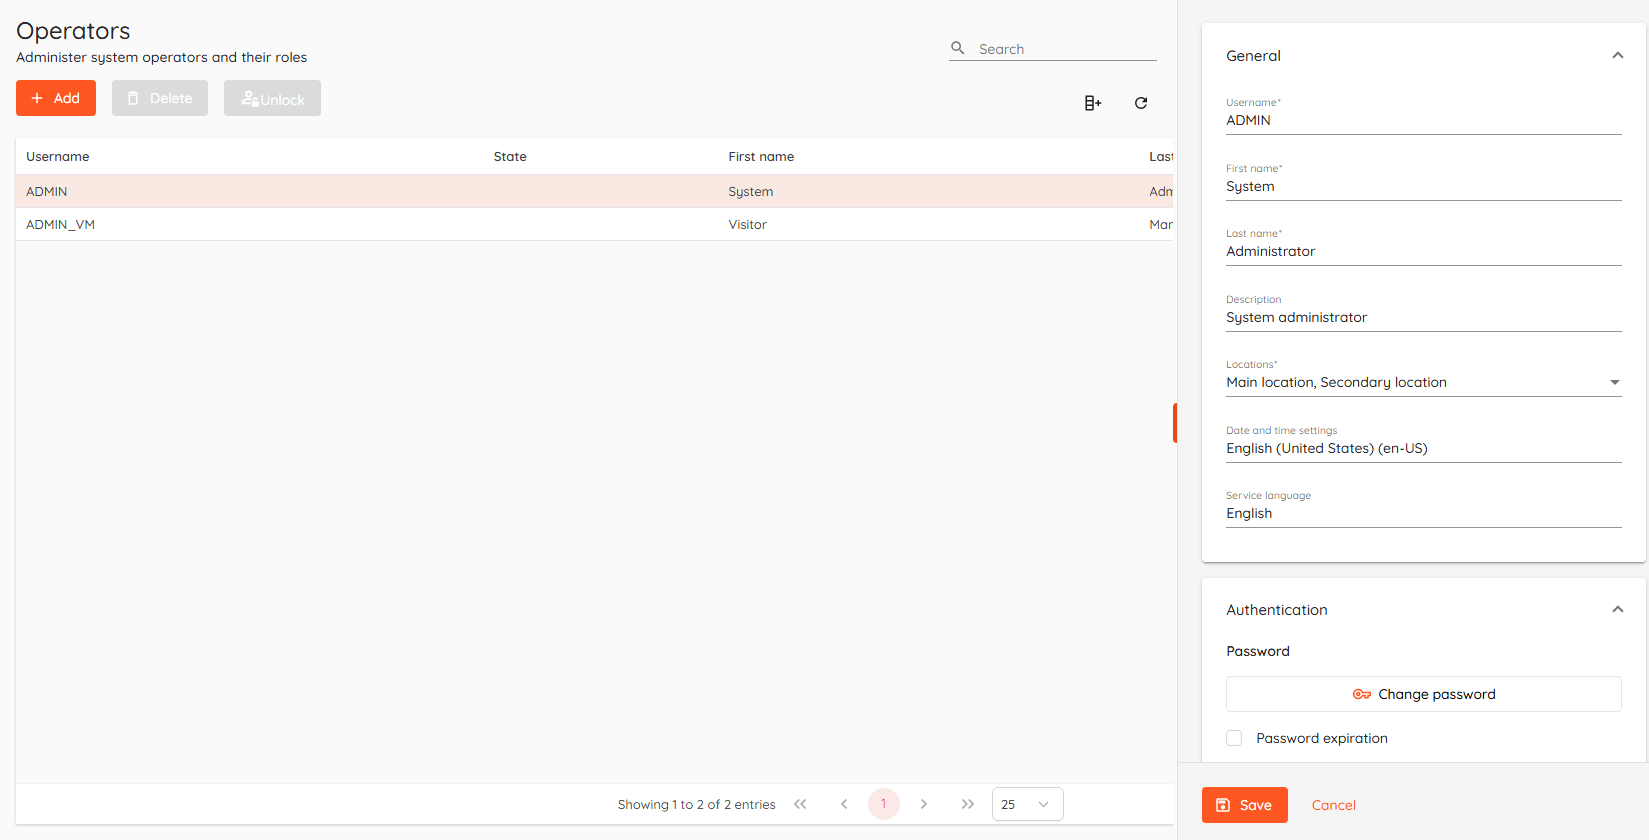Click the Add operator button
The height and width of the screenshot is (840, 1649).
point(56,98)
